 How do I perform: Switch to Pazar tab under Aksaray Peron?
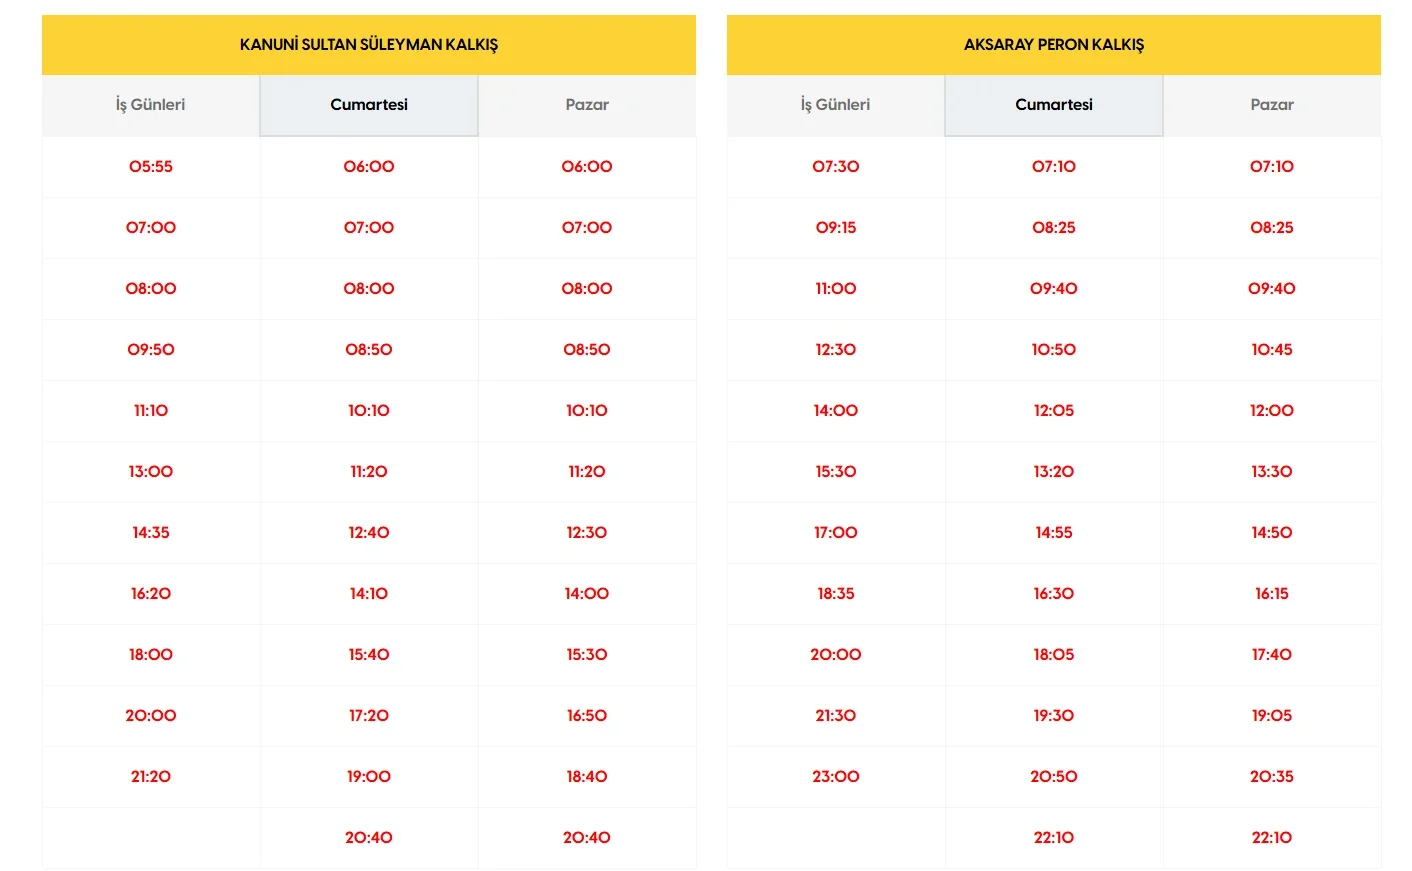click(1272, 105)
